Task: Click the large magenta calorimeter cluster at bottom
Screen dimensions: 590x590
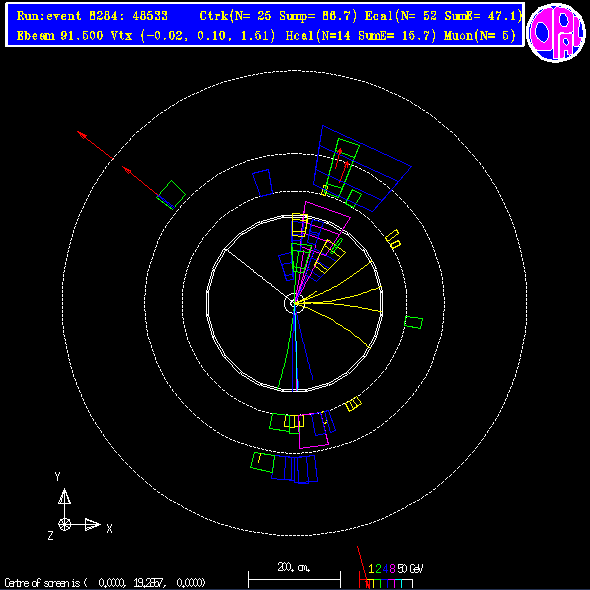Action: pos(313,431)
